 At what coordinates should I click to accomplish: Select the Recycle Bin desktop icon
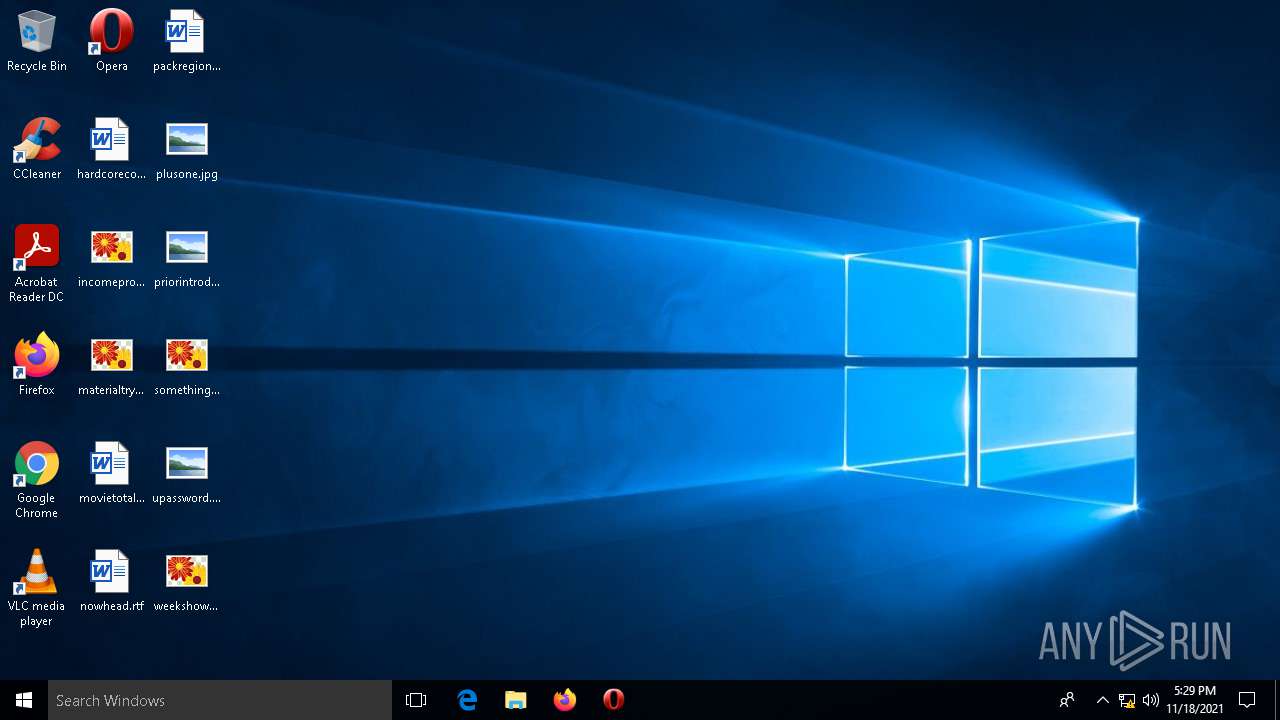tap(37, 41)
